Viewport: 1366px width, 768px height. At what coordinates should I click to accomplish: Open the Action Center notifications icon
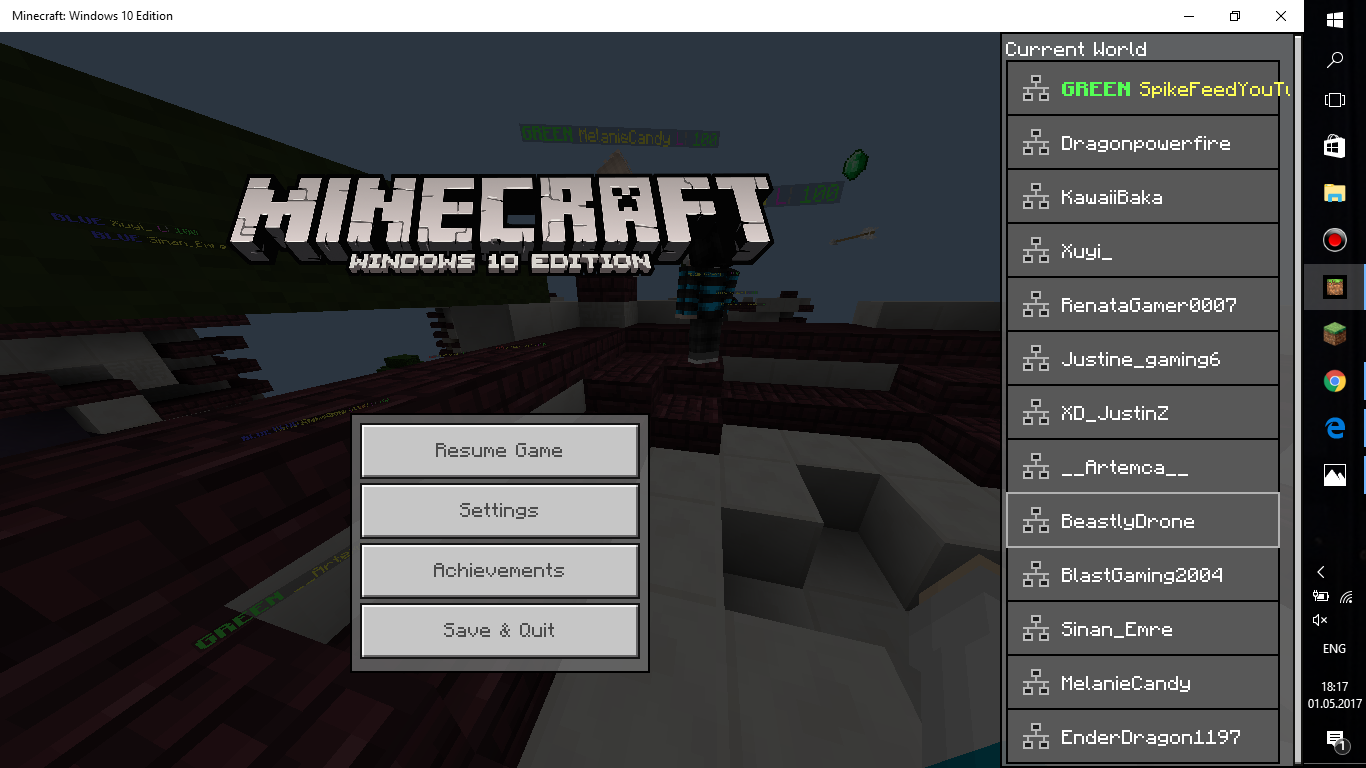1334,740
